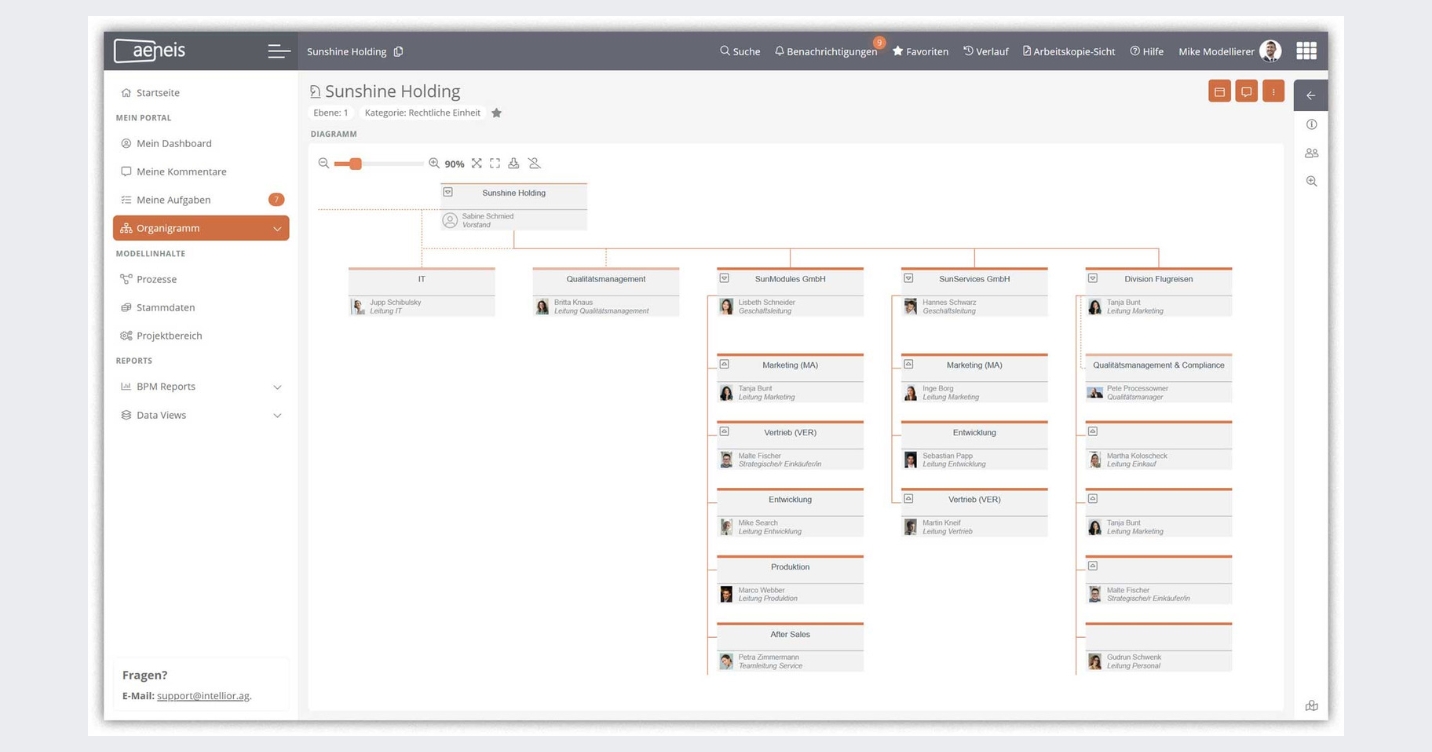Click the Kategorie: Rechtliche Einheit tag

[x=422, y=113]
